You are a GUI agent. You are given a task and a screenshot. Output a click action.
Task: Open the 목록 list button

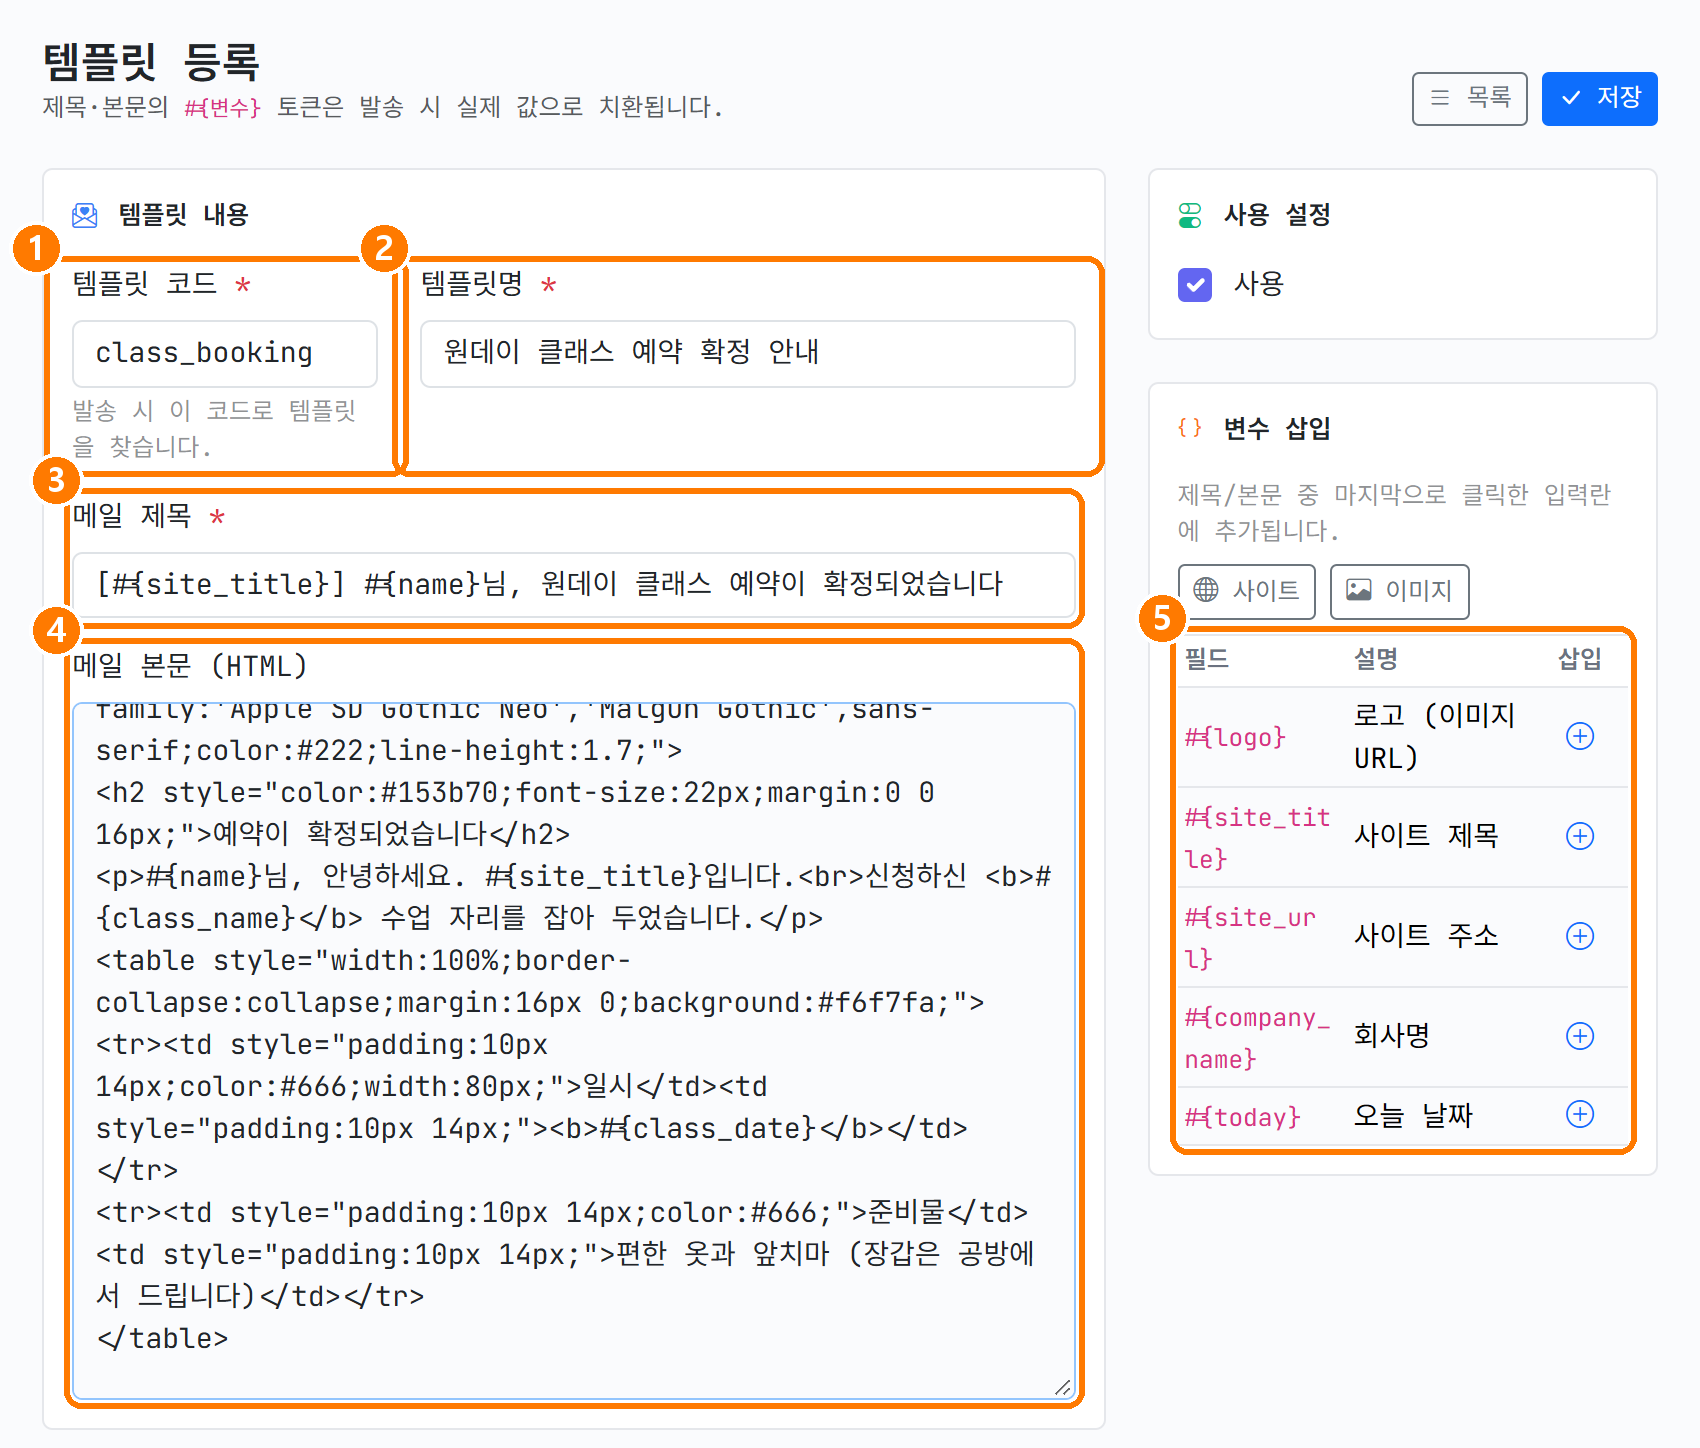[x=1470, y=99]
